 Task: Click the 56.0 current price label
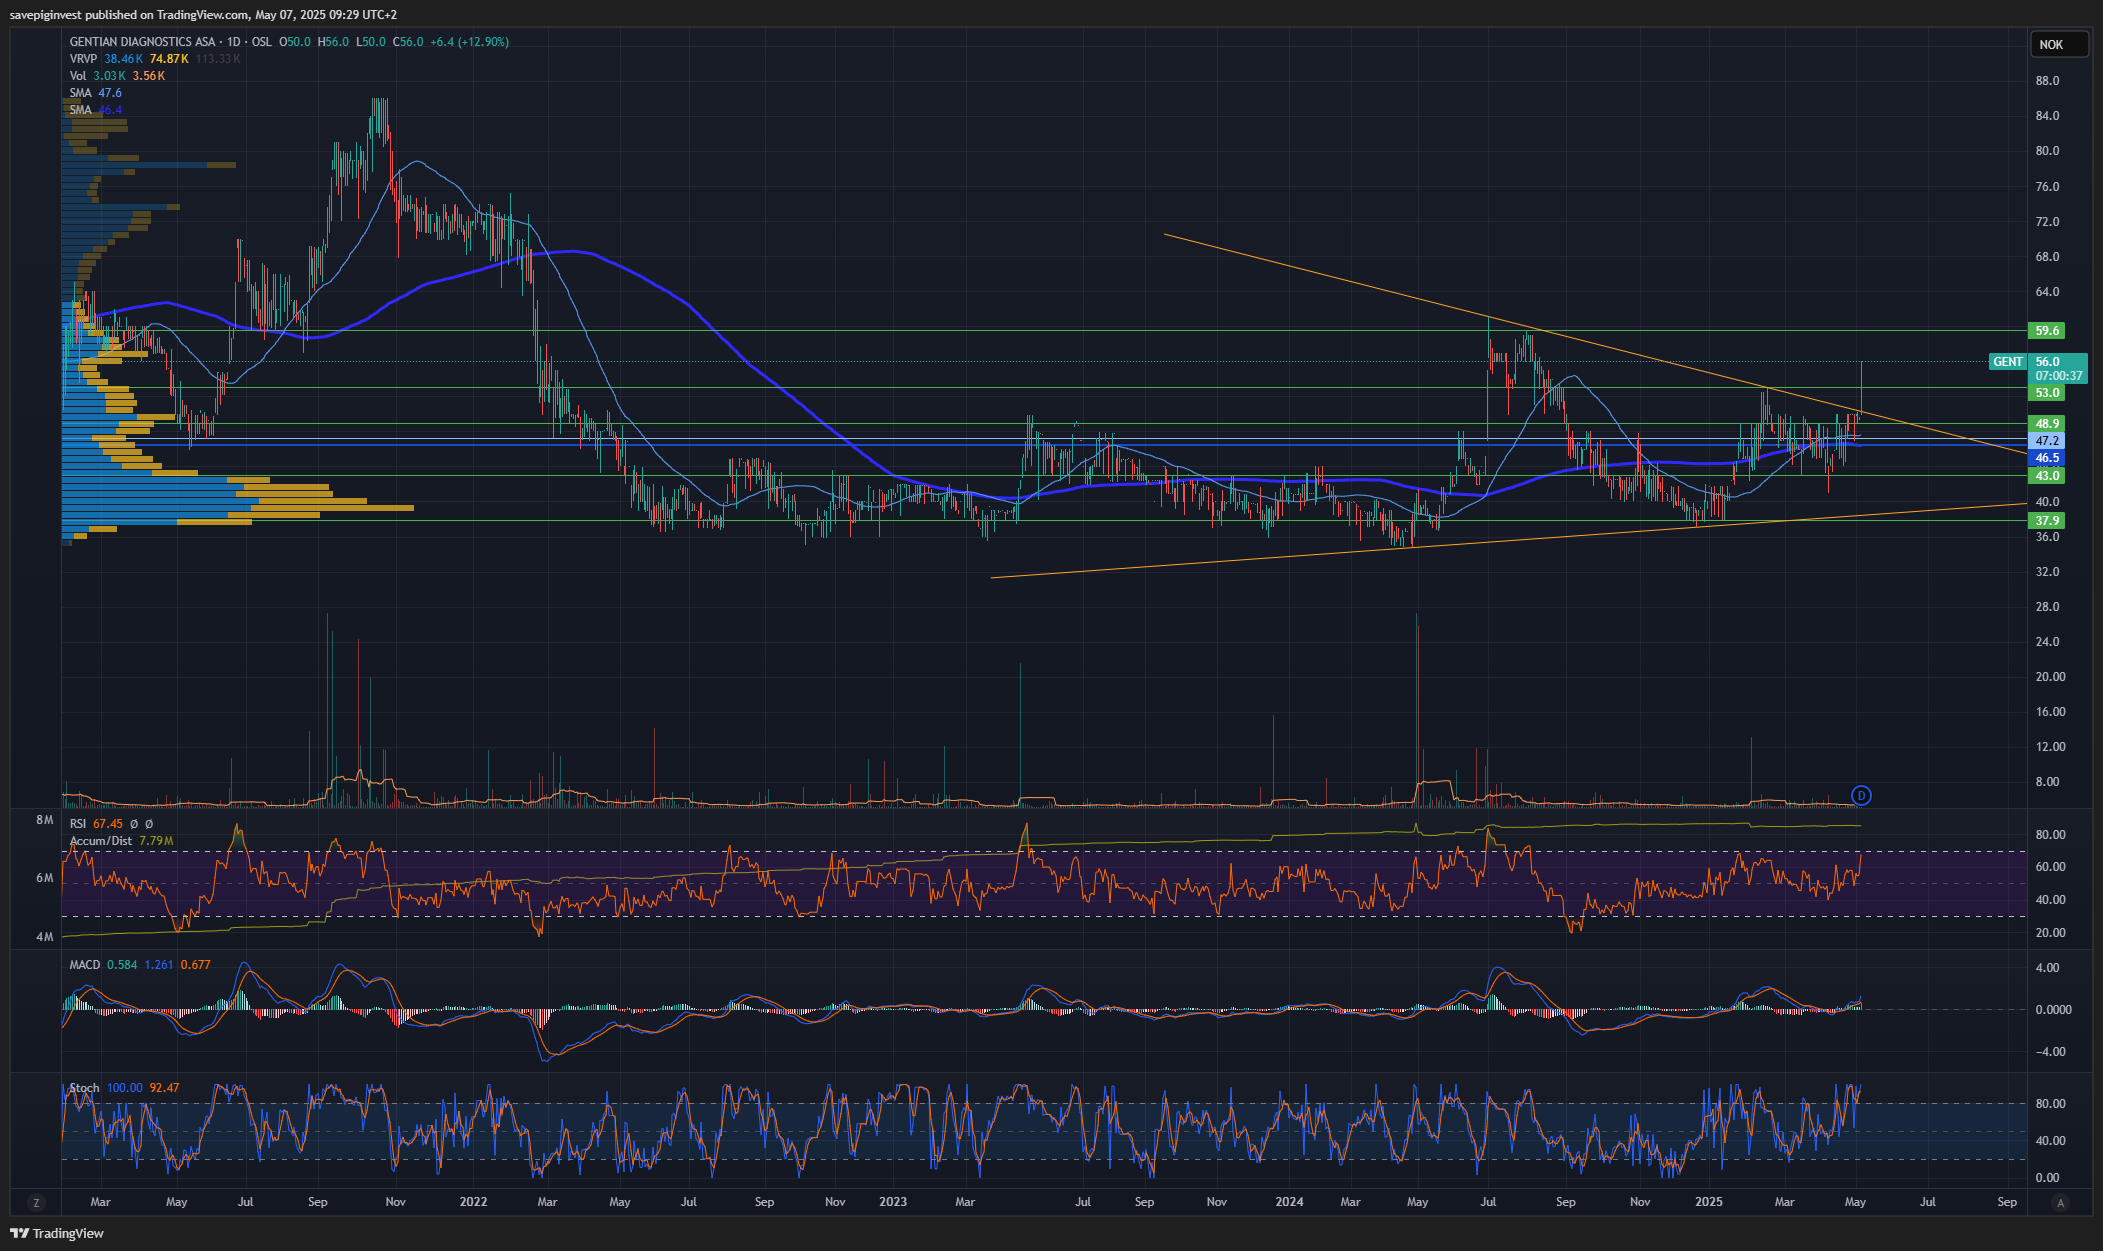(x=2048, y=362)
